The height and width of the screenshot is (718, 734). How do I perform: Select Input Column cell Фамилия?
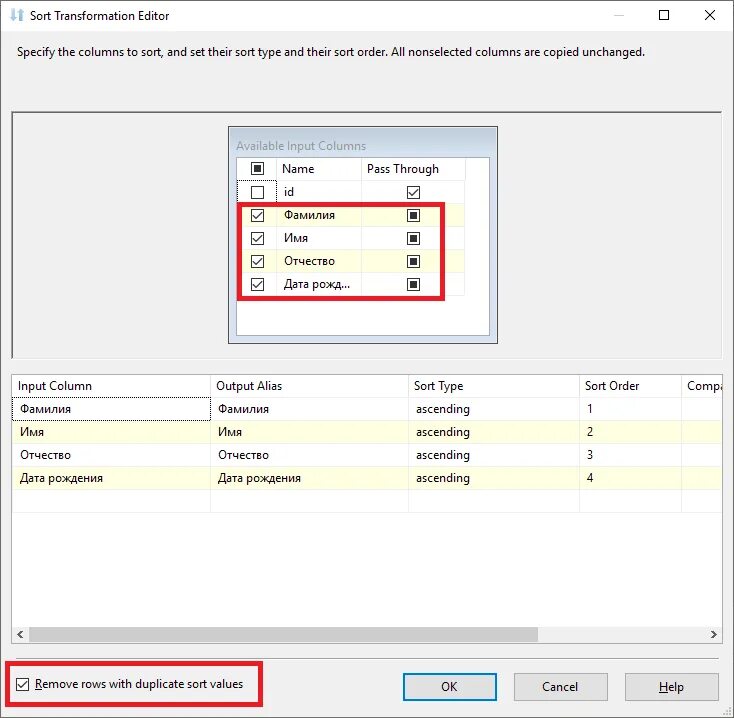pyautogui.click(x=111, y=409)
